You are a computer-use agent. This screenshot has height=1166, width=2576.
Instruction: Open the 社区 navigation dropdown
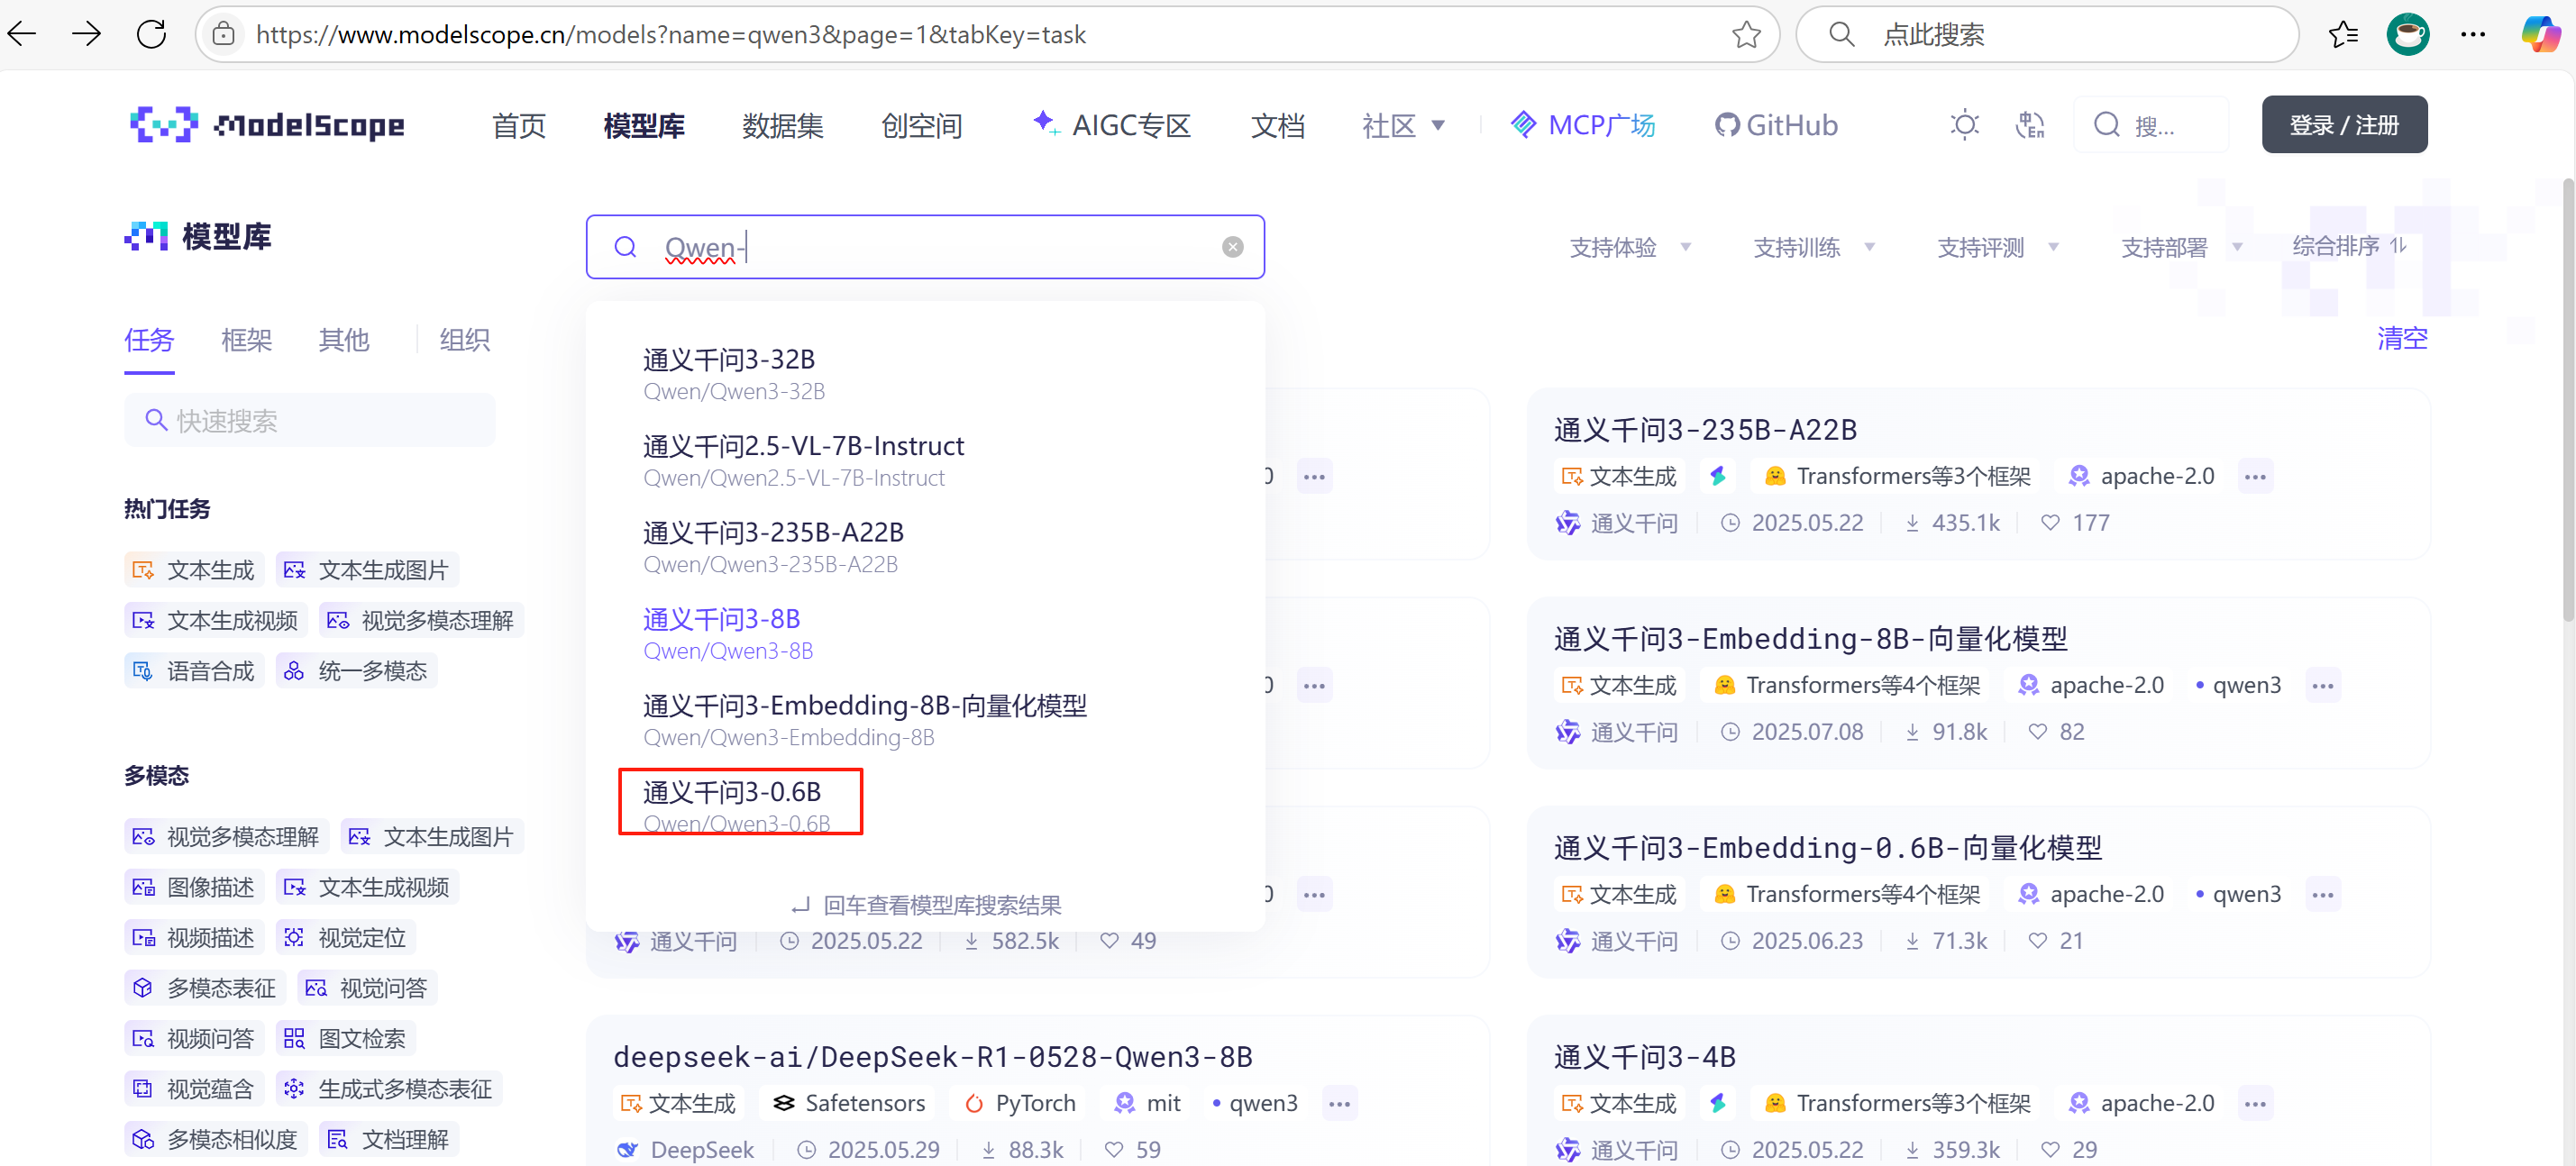1402,125
